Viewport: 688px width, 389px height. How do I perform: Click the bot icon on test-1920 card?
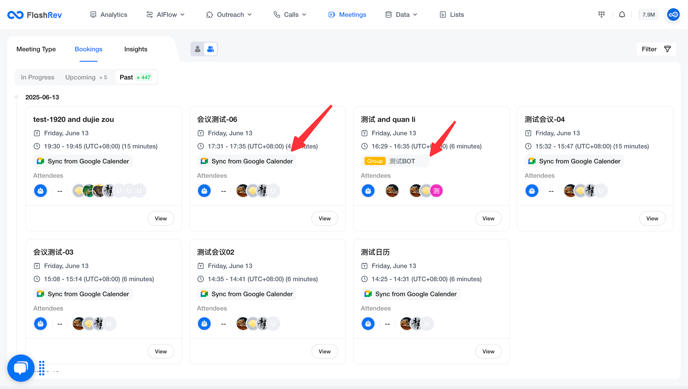point(40,191)
